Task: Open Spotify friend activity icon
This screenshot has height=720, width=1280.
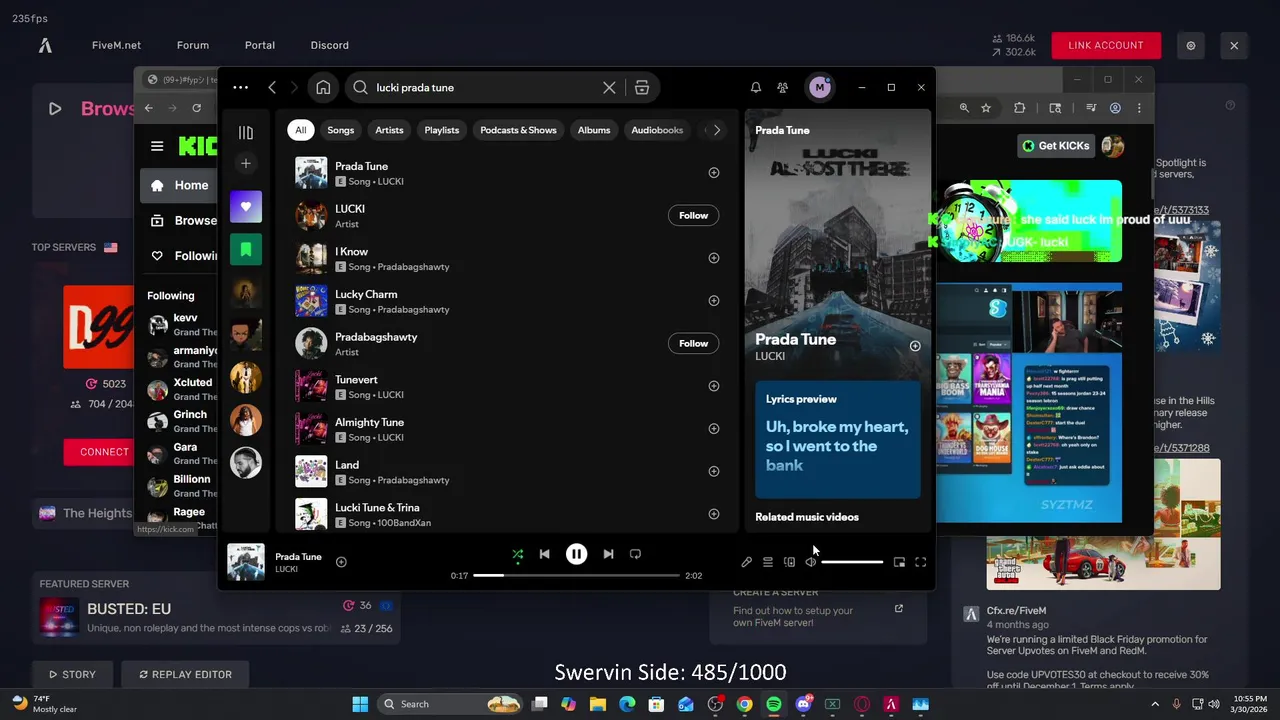Action: [783, 88]
